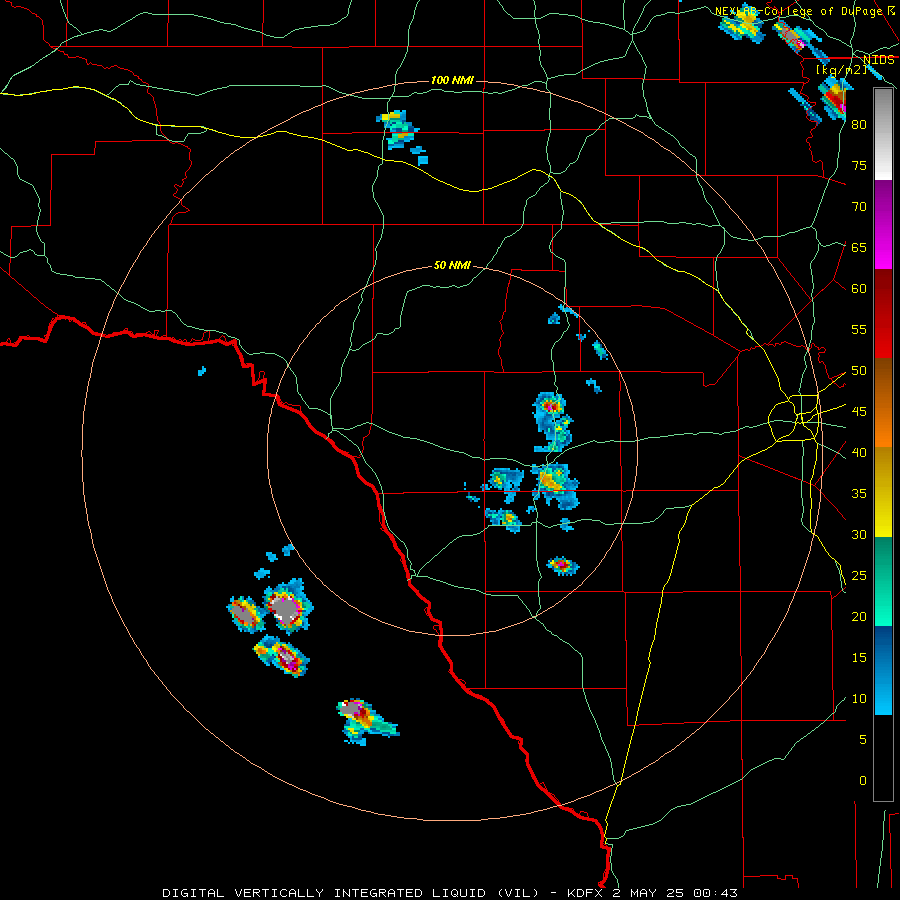900x900 pixels.
Task: Select the brown-orange segment of the color scale
Action: [883, 403]
